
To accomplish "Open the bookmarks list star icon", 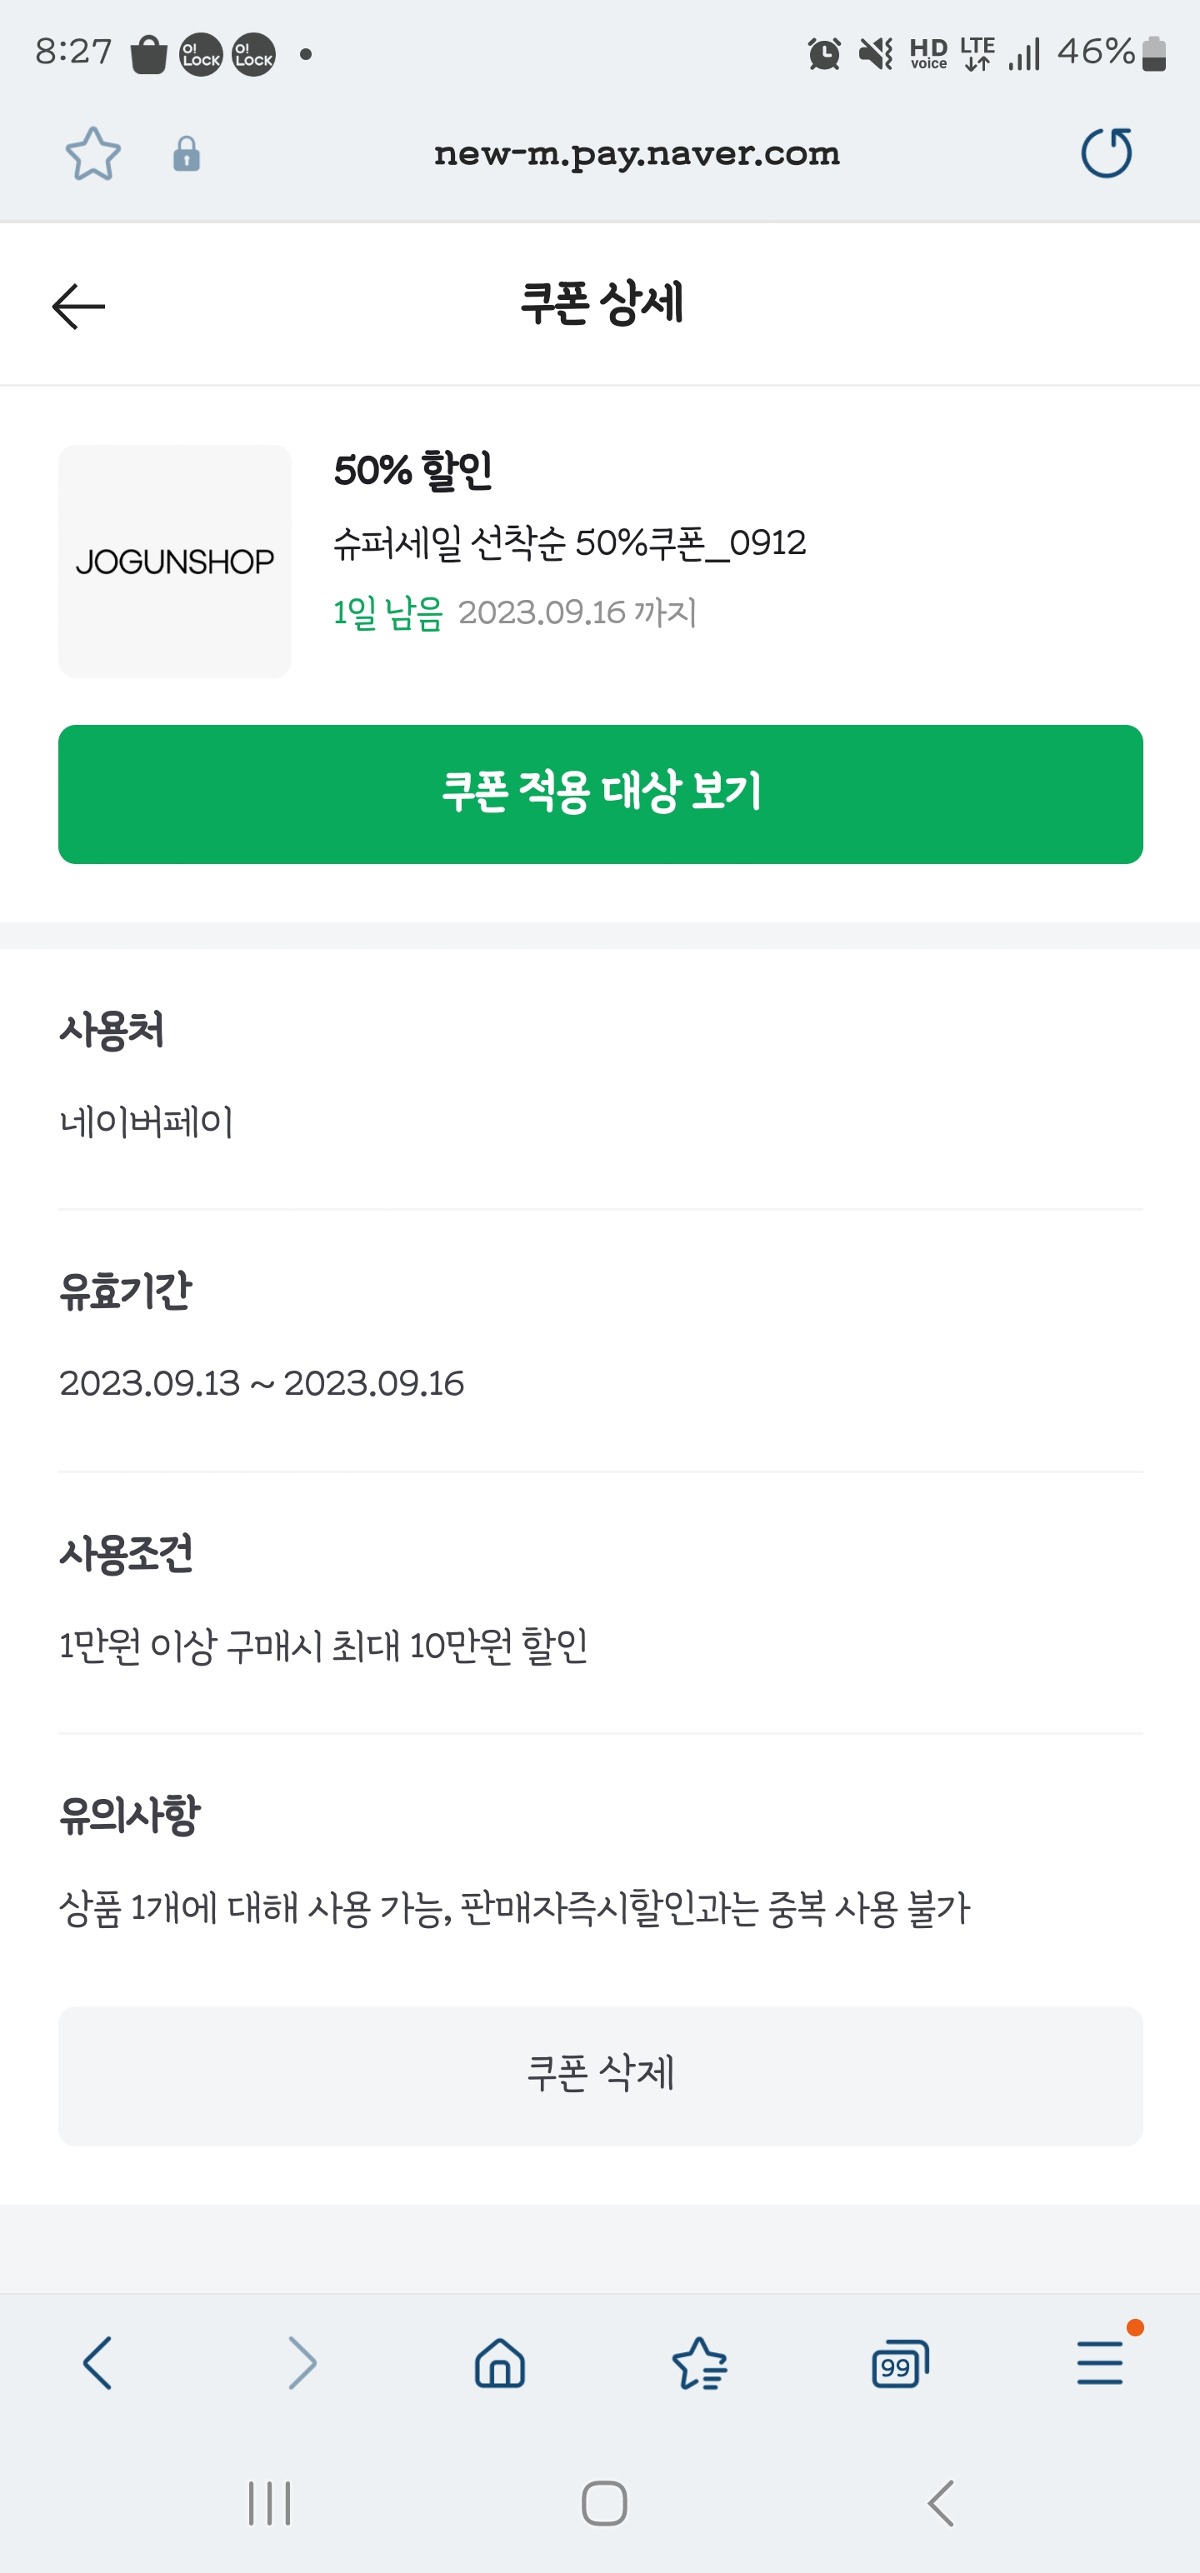I will click(x=700, y=2363).
